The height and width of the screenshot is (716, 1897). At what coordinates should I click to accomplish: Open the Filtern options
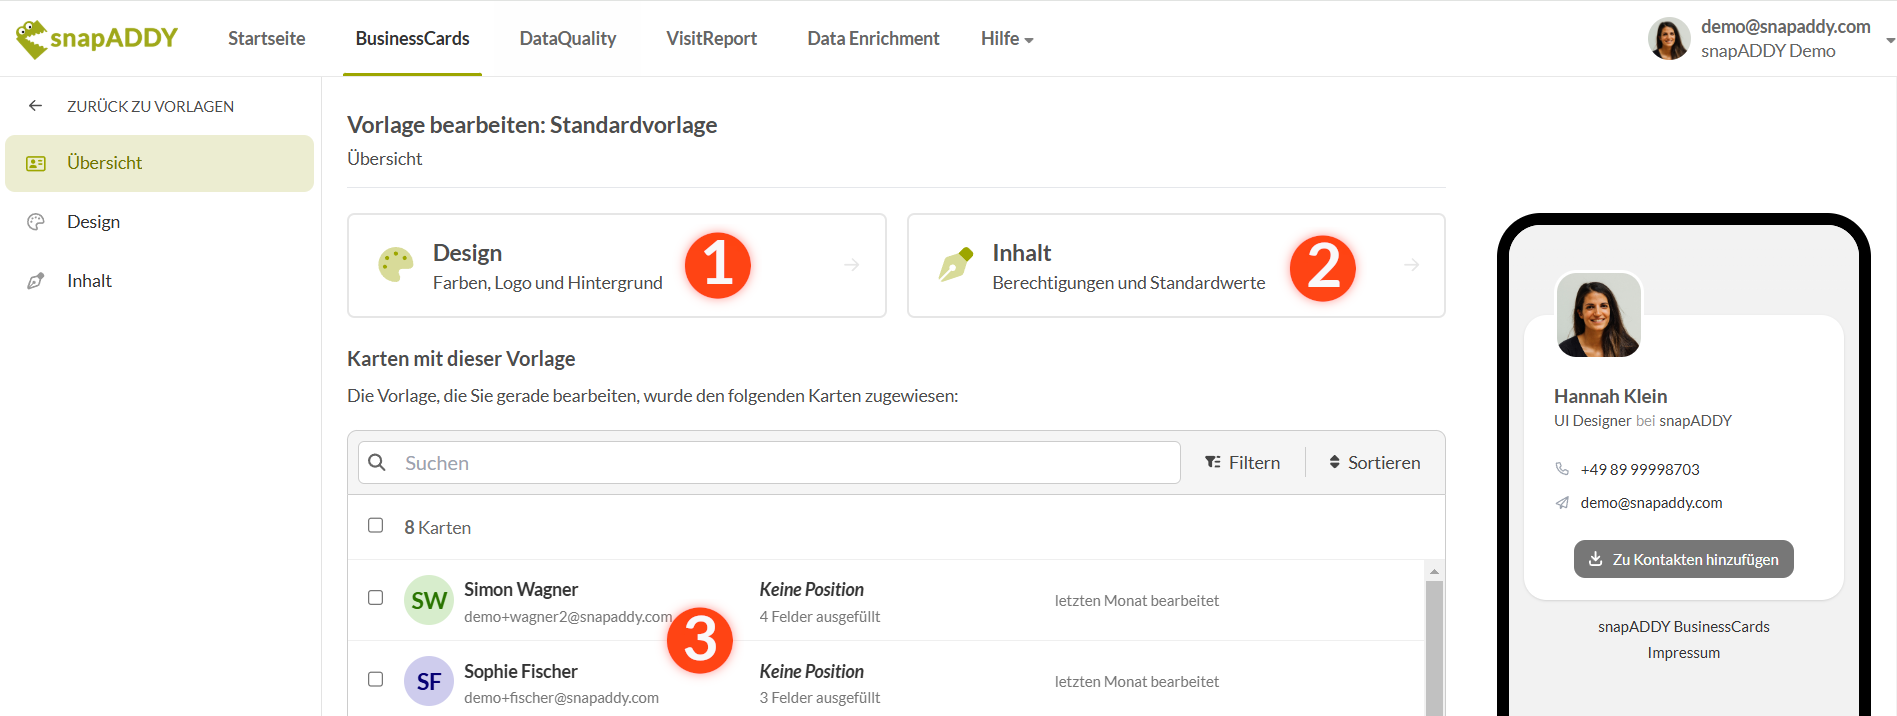click(1242, 463)
